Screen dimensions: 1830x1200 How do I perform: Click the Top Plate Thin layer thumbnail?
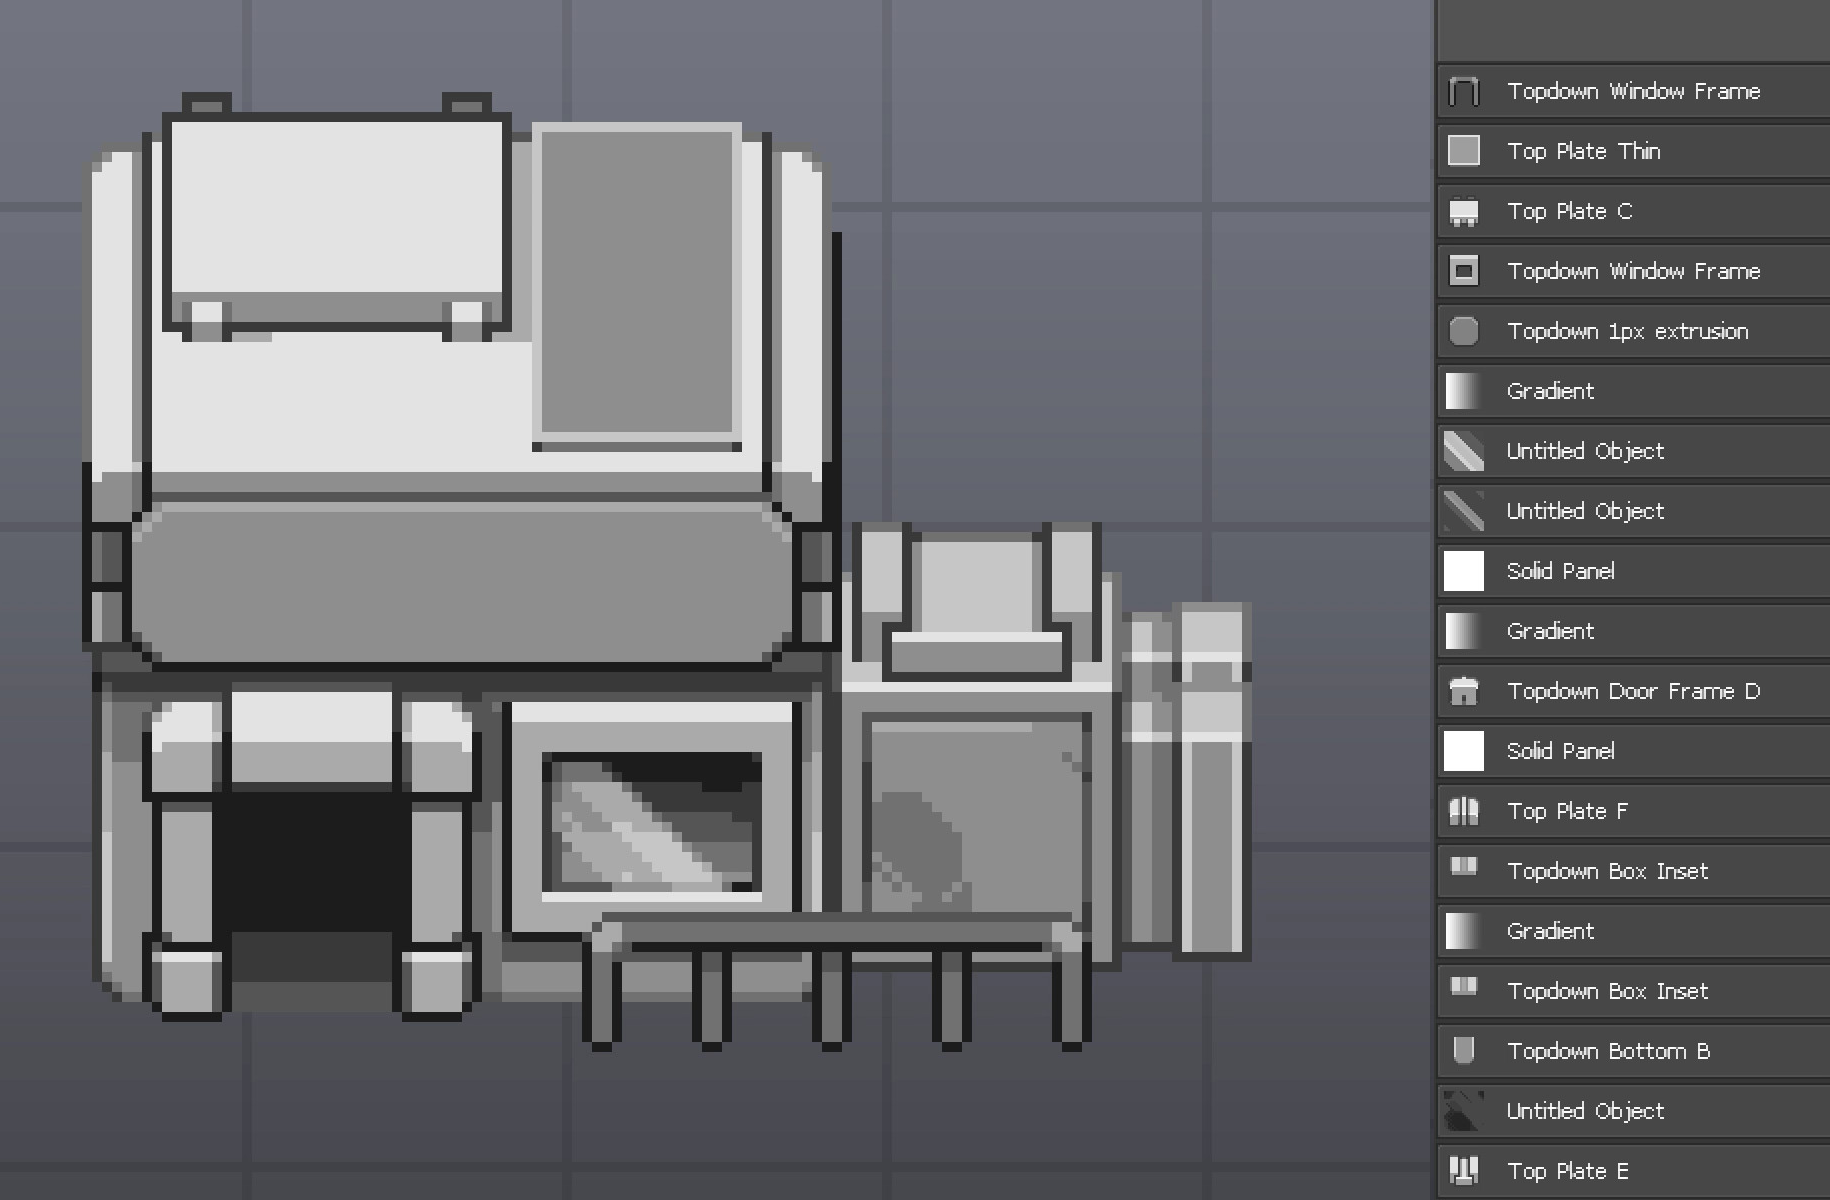1464,151
